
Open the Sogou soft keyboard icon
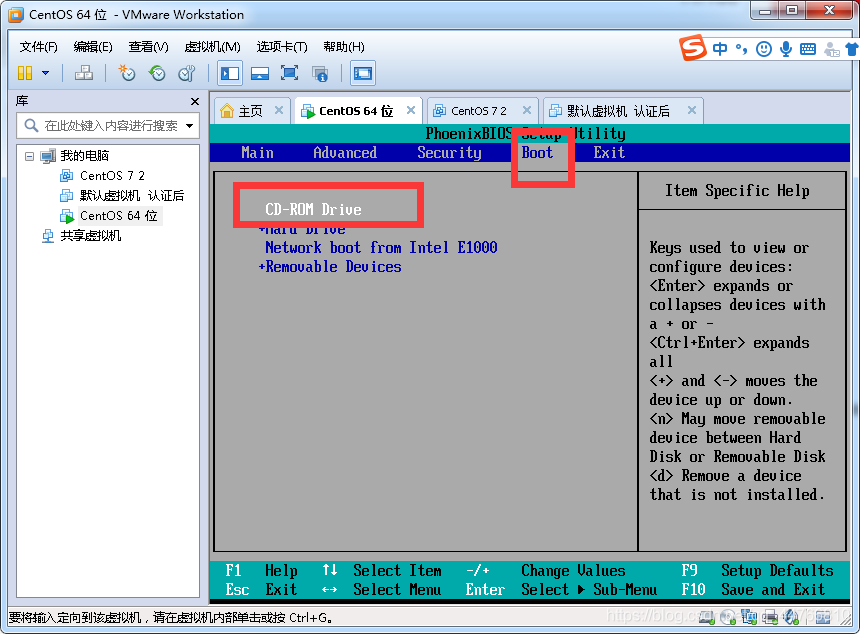click(x=808, y=49)
